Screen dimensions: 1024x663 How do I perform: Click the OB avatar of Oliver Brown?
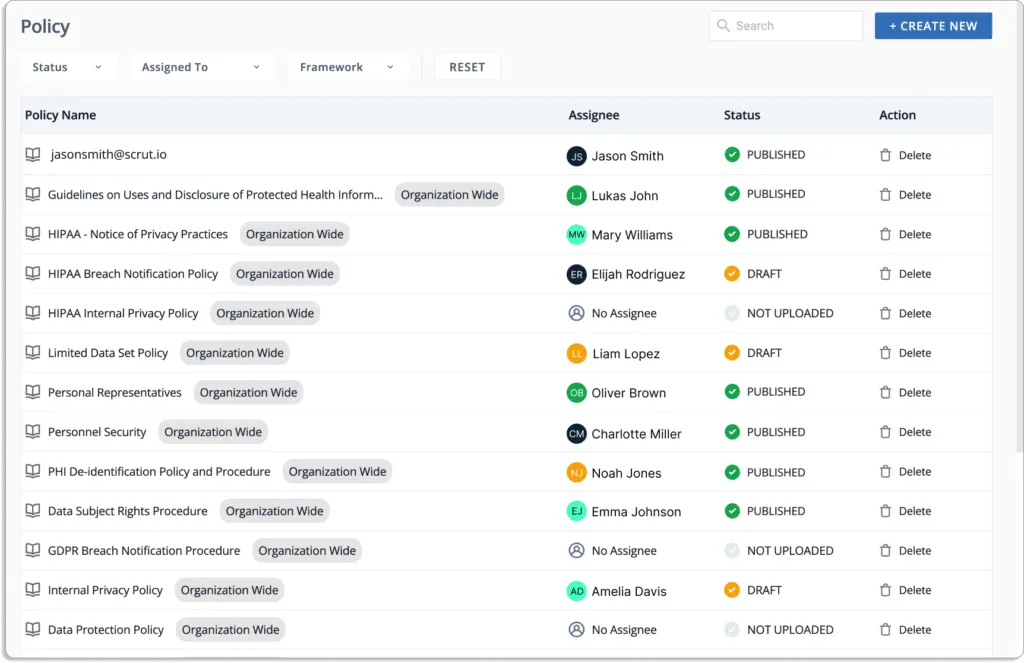pyautogui.click(x=577, y=393)
